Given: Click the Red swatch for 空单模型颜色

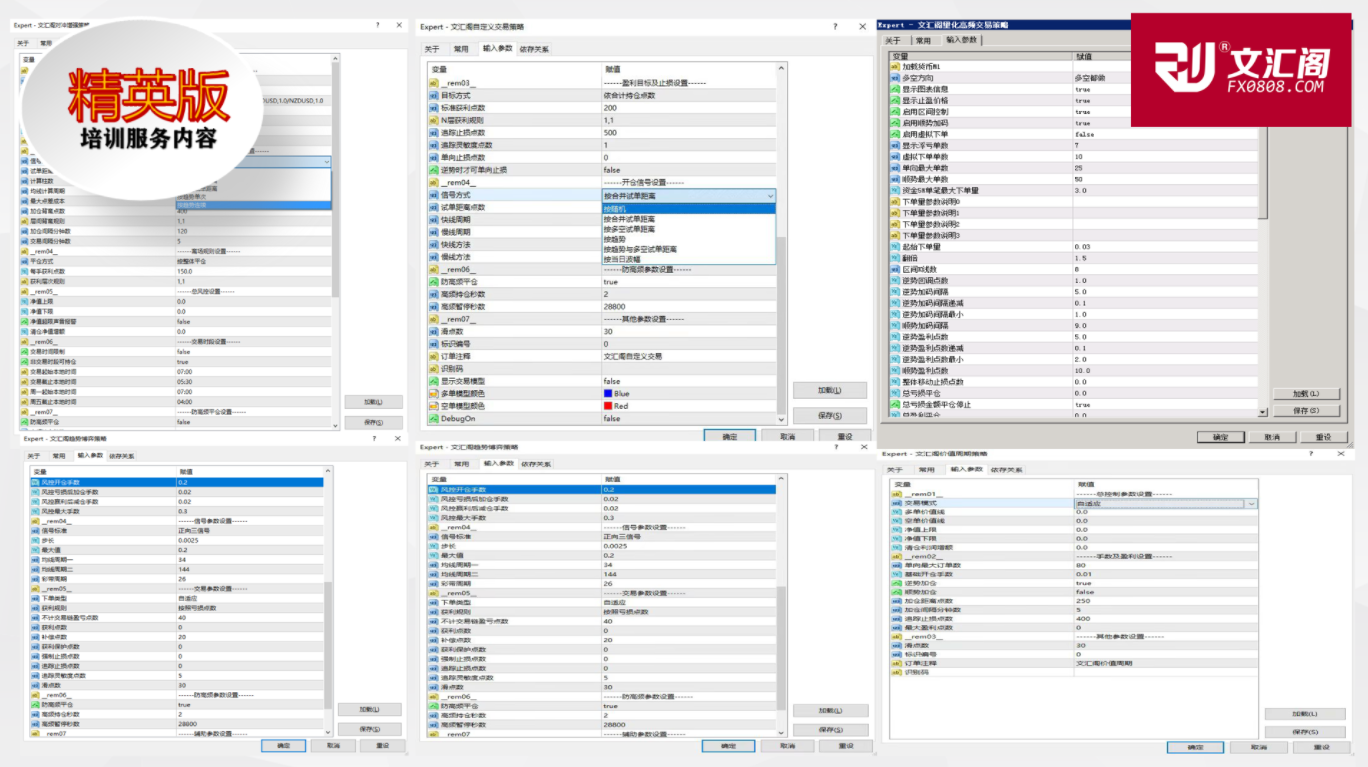Looking at the screenshot, I should [x=608, y=406].
